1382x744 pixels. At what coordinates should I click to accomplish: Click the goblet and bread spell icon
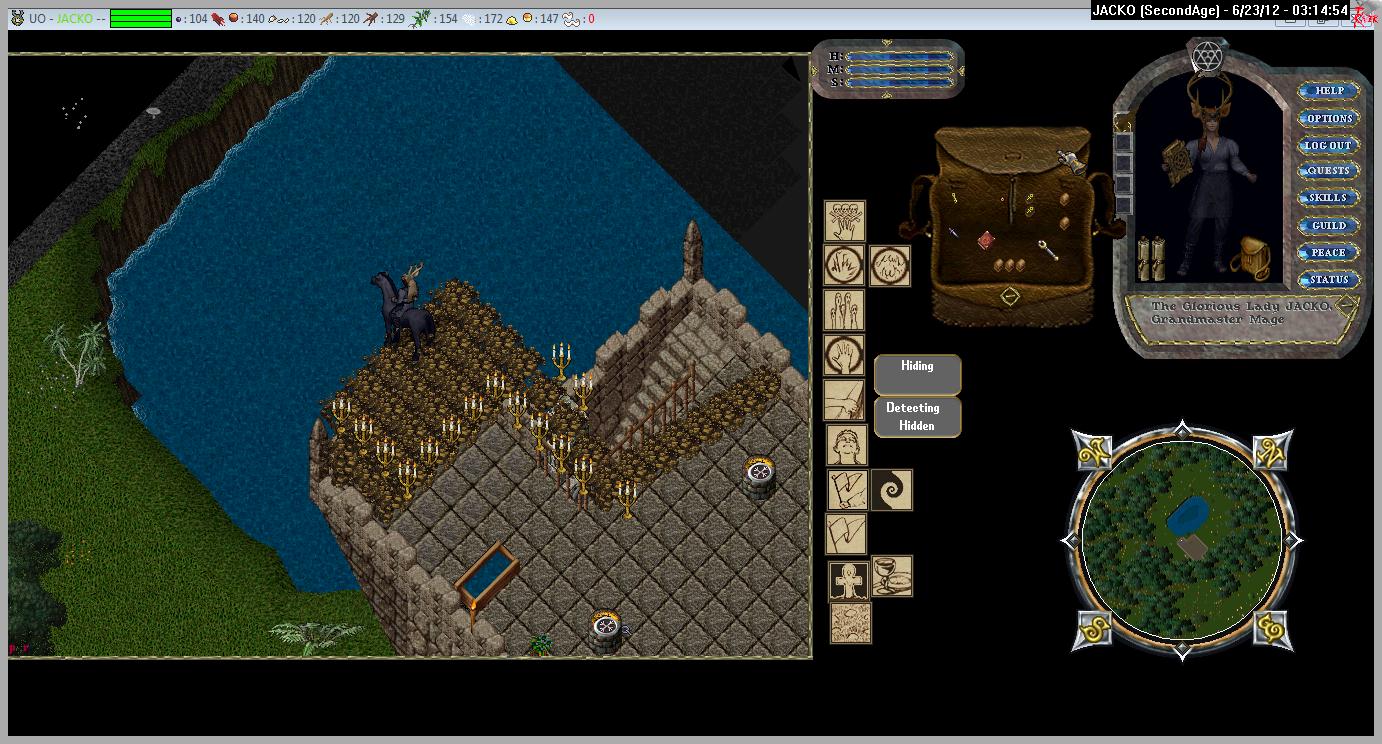tap(891, 576)
